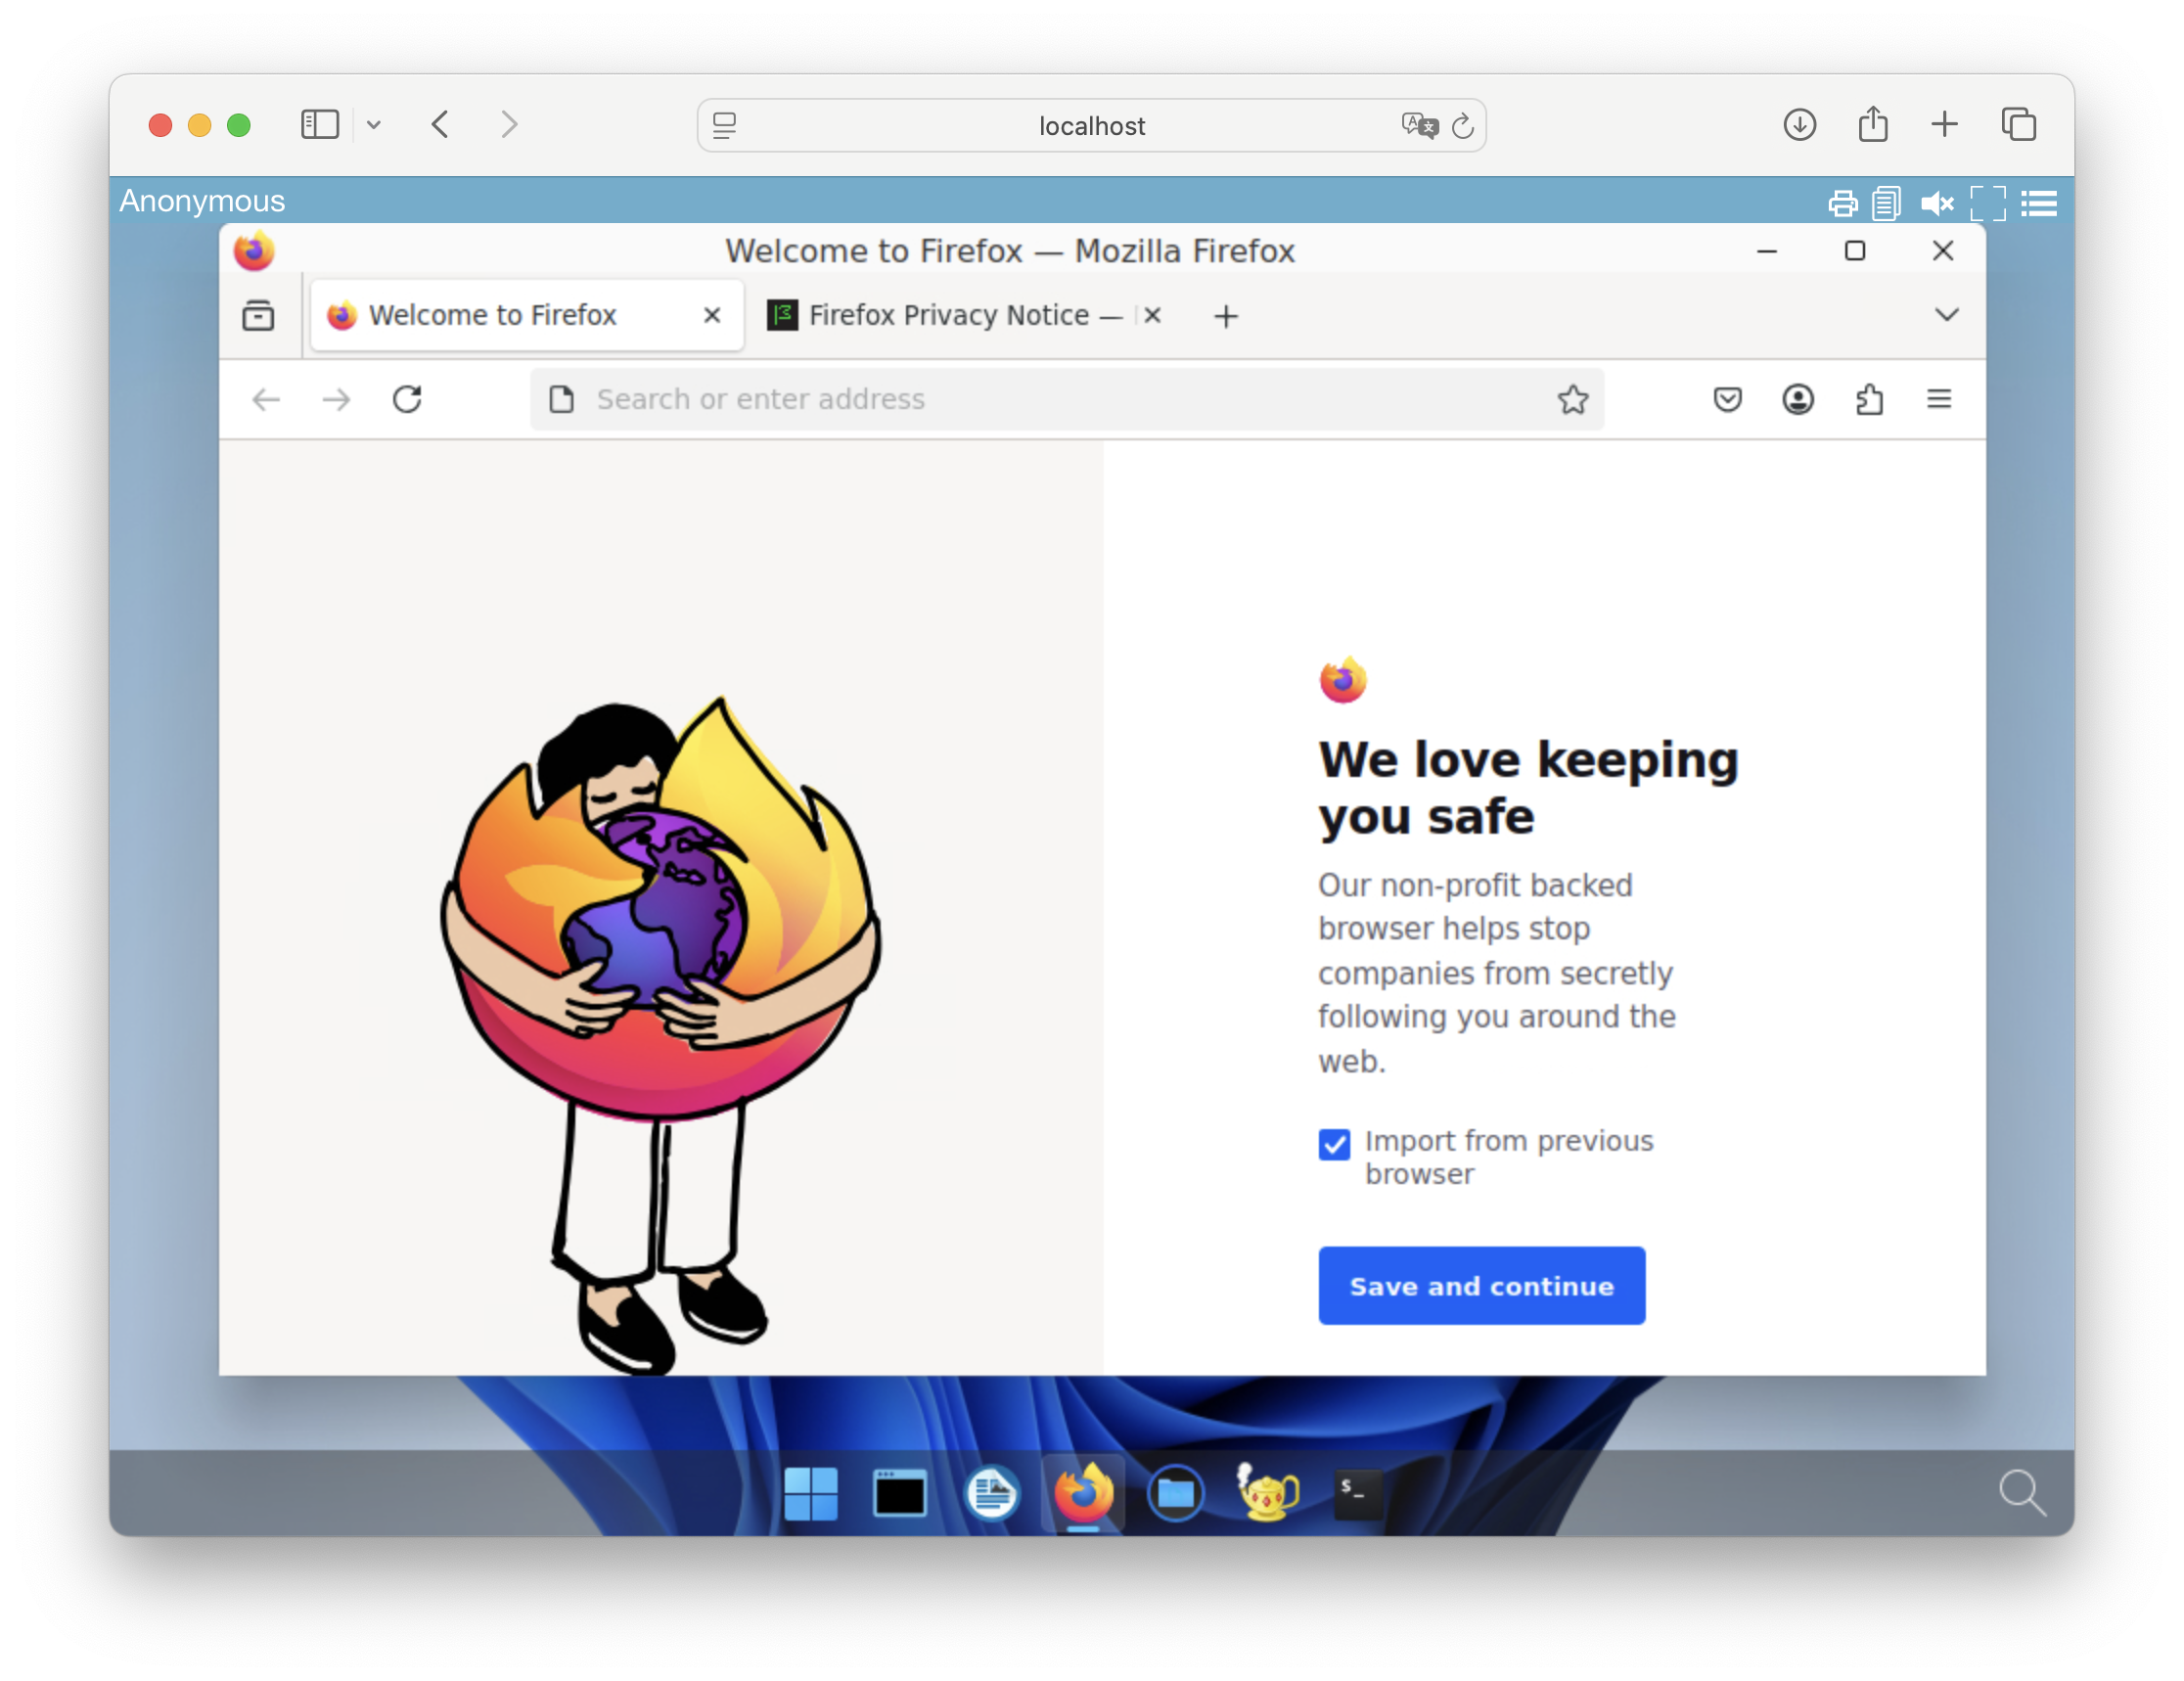Enter fullscreen via the blue toolbar icon
The height and width of the screenshot is (1681, 2184).
[1989, 203]
